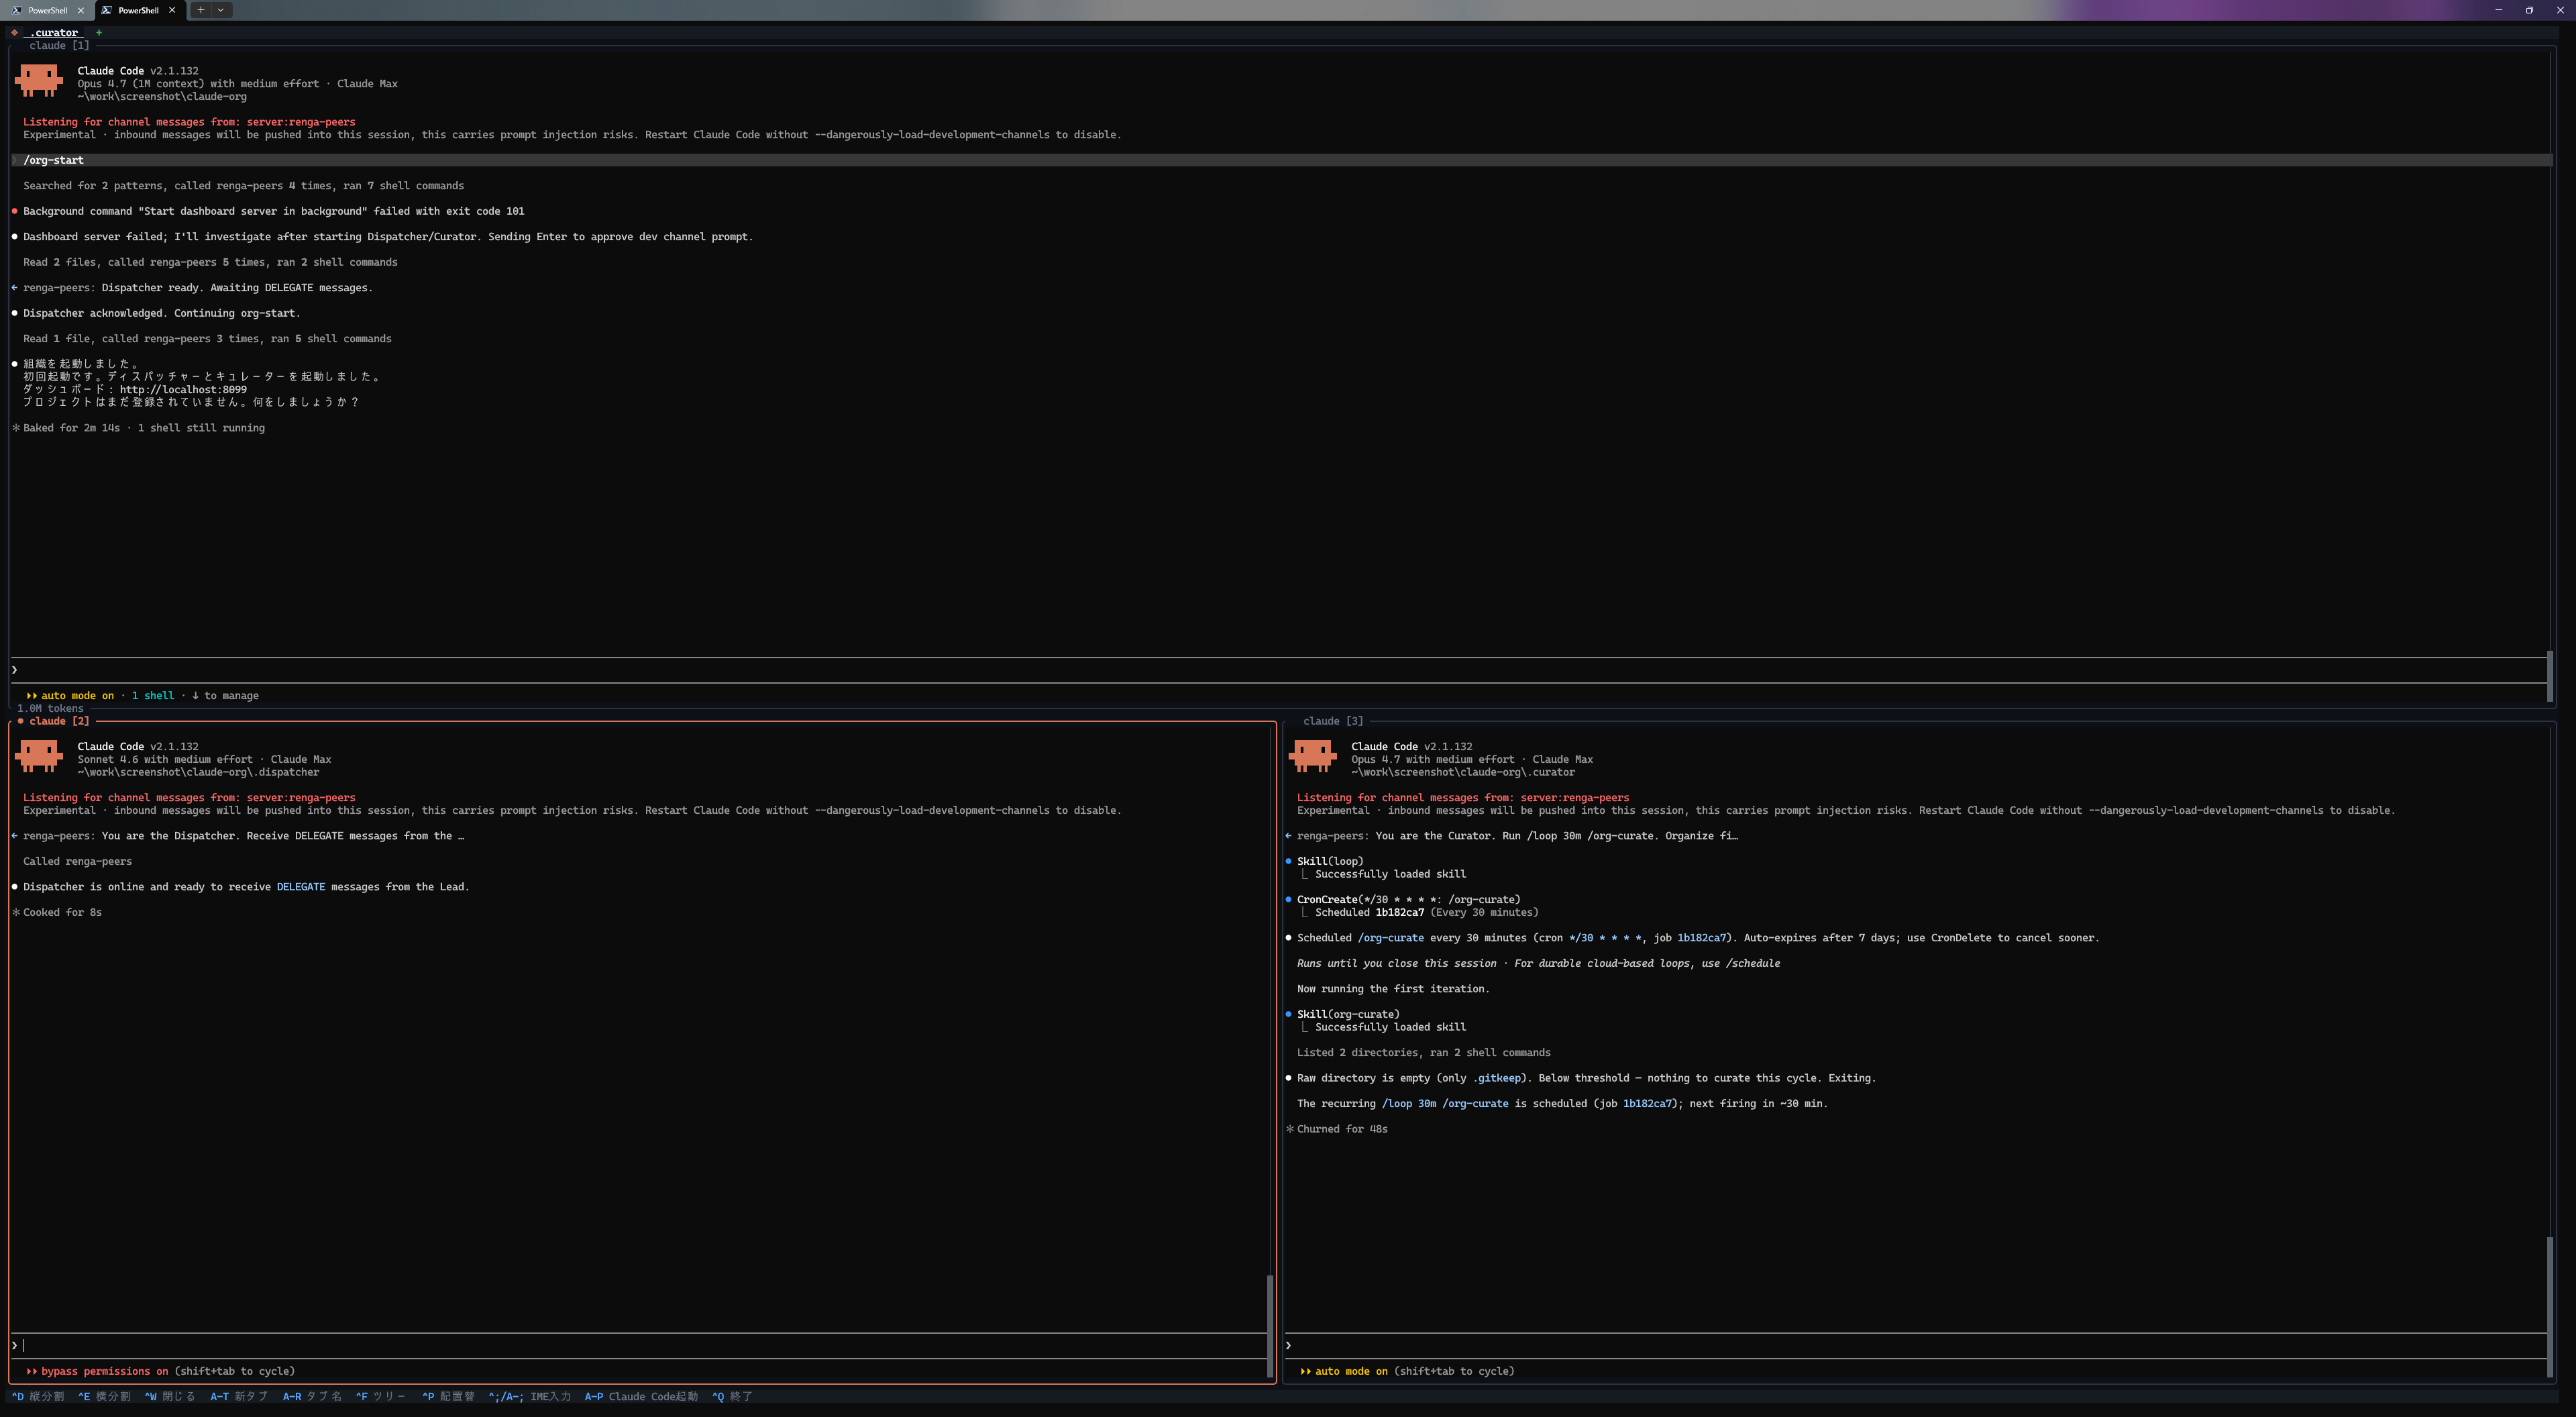
Task: Click the IME入力 shortcut
Action: 530,1397
